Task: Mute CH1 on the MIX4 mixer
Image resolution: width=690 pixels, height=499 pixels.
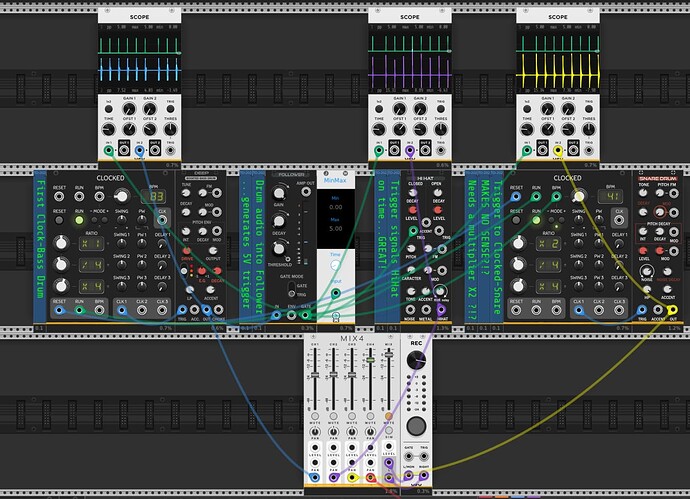Action: 315,416
